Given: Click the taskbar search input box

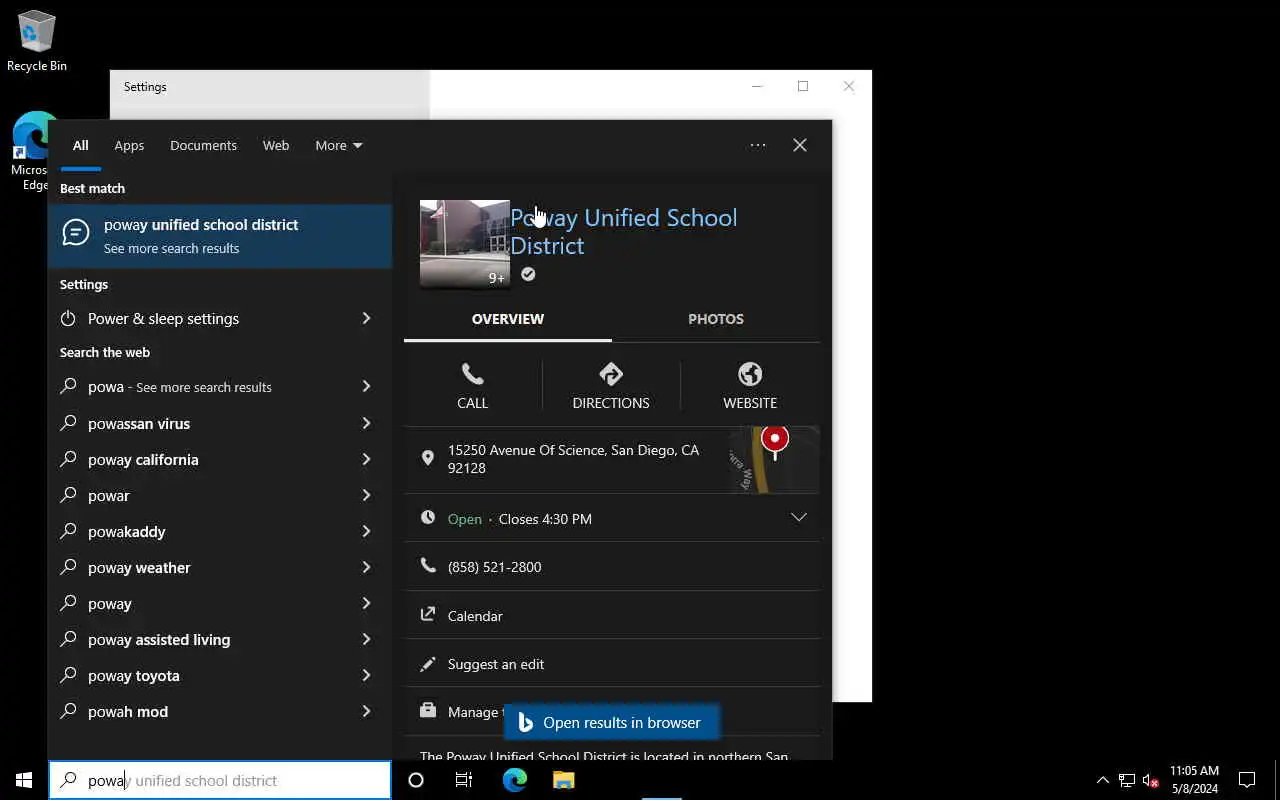Looking at the screenshot, I should coord(220,780).
